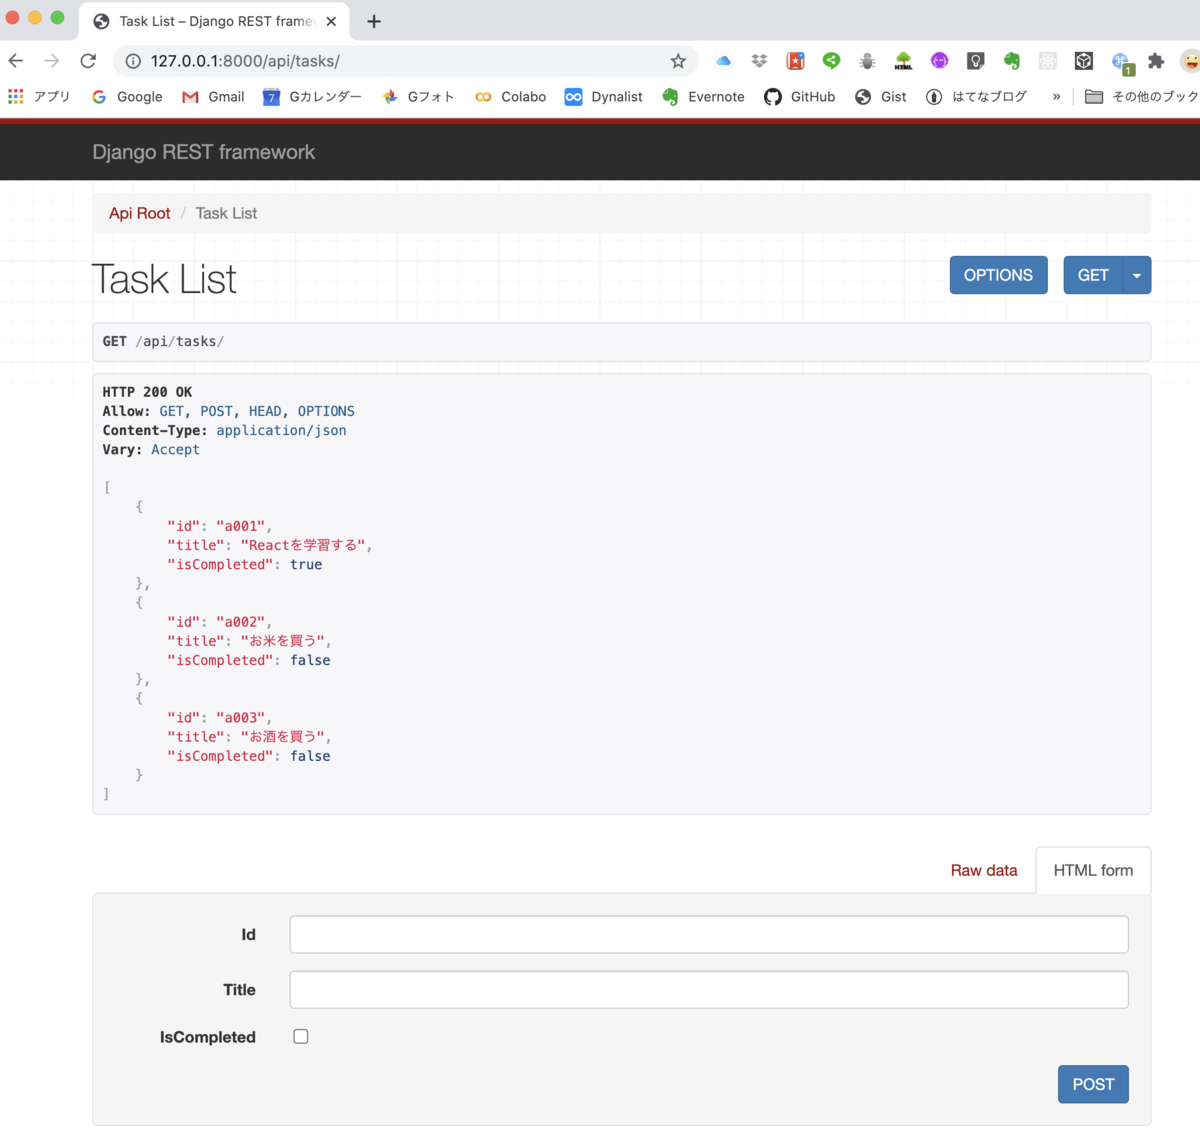Open a new browser tab
This screenshot has width=1200, height=1135.
(x=374, y=21)
